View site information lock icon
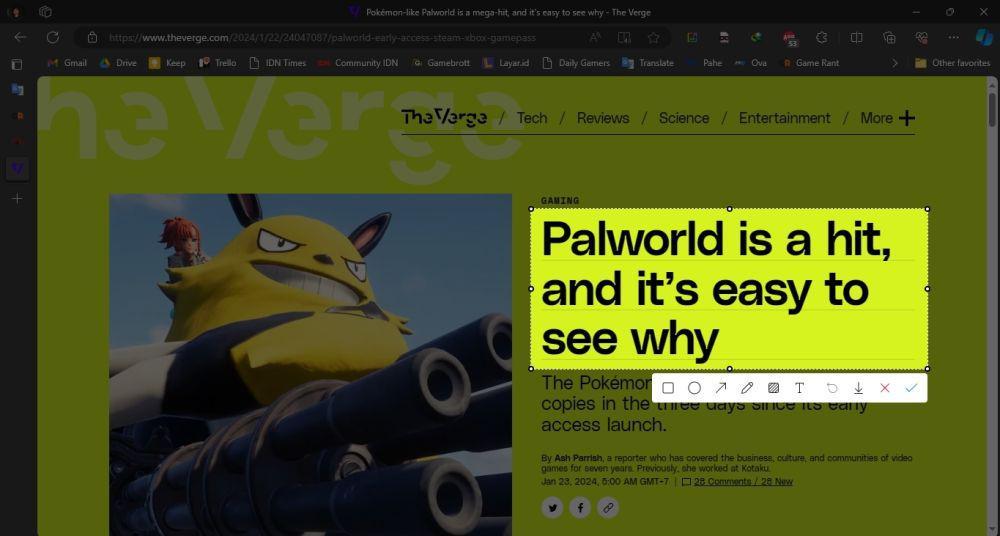This screenshot has height=536, width=1000. pyautogui.click(x=92, y=38)
